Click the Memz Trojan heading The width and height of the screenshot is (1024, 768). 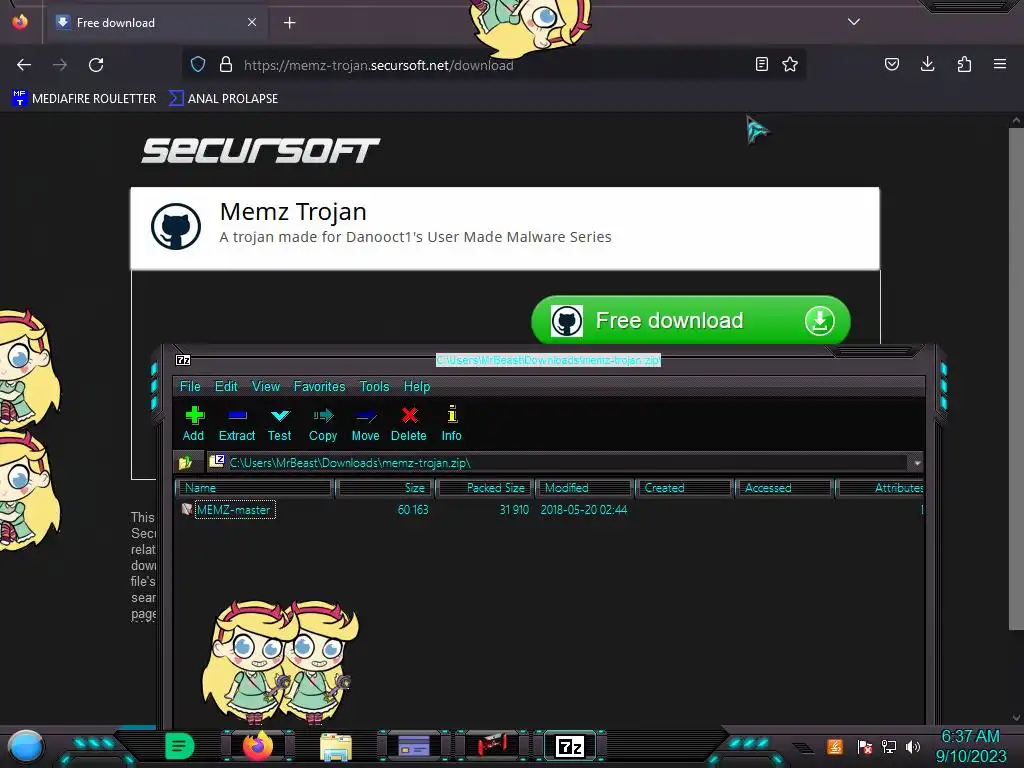[x=293, y=212]
